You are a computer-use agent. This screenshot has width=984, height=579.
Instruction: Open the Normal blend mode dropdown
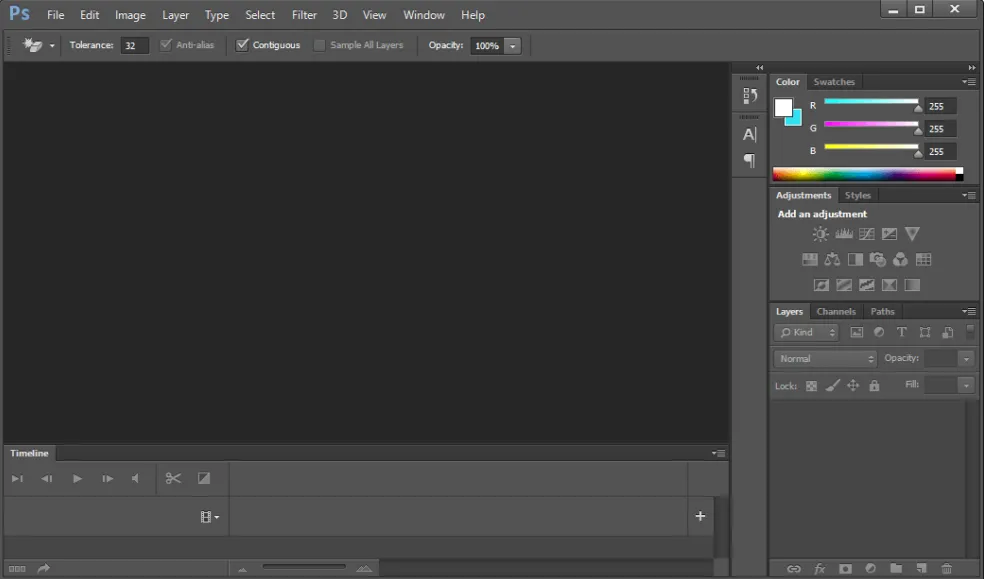(x=825, y=359)
